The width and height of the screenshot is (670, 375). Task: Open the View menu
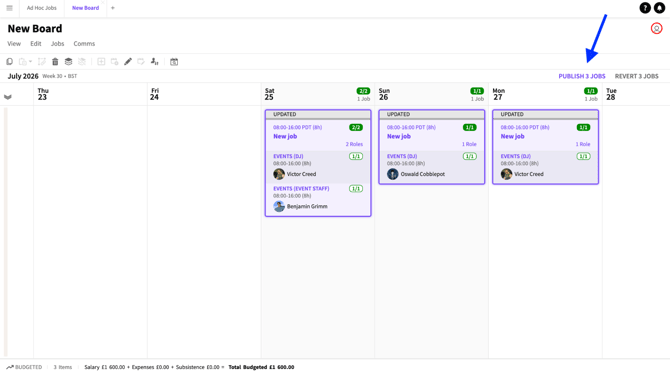[x=14, y=44]
